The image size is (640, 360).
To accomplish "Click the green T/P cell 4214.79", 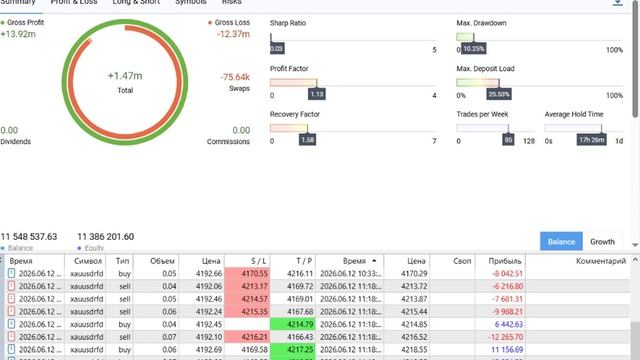I will pyautogui.click(x=293, y=324).
